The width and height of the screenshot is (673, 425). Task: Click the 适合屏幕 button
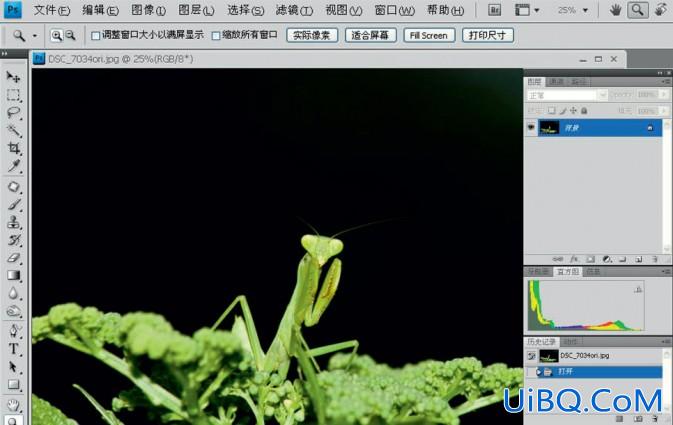point(370,36)
